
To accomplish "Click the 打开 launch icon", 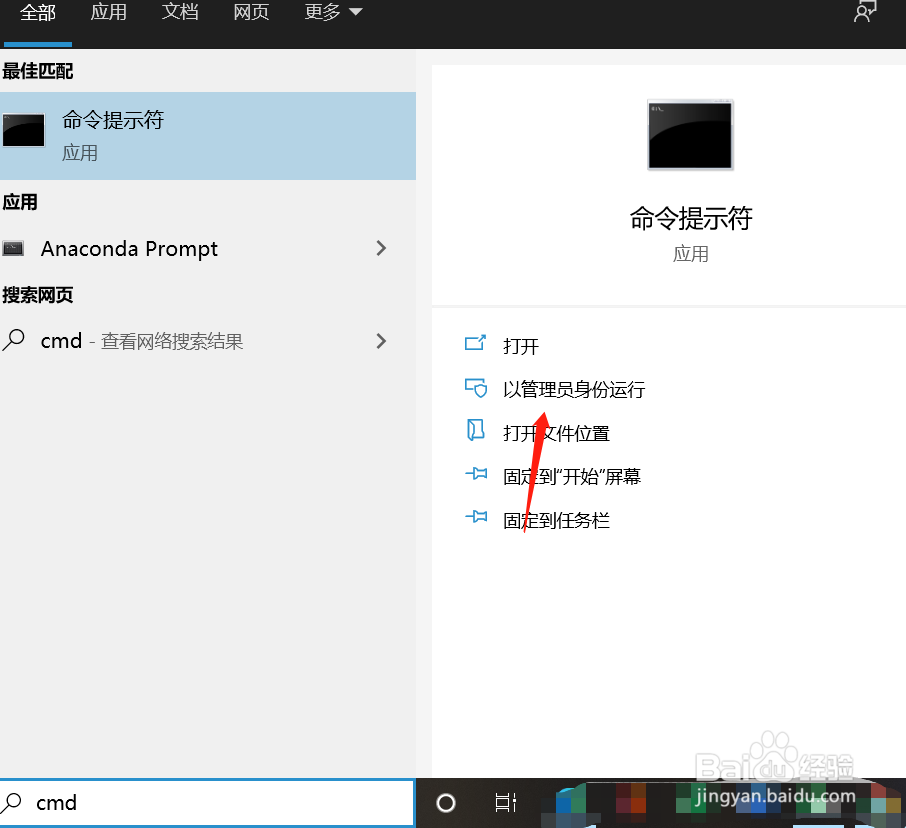I will pyautogui.click(x=476, y=343).
